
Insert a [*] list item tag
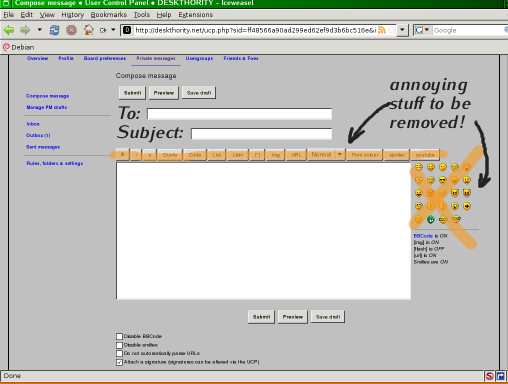pos(257,155)
